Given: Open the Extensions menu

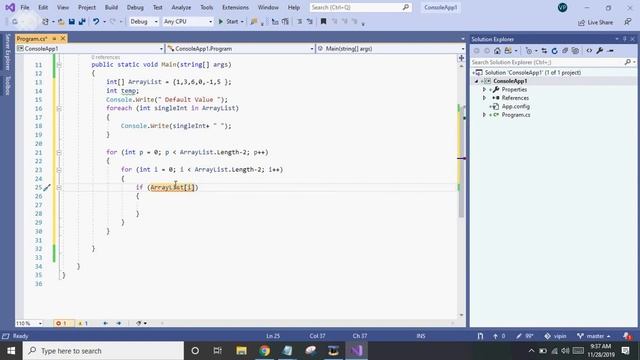Looking at the screenshot, I should [236, 7].
